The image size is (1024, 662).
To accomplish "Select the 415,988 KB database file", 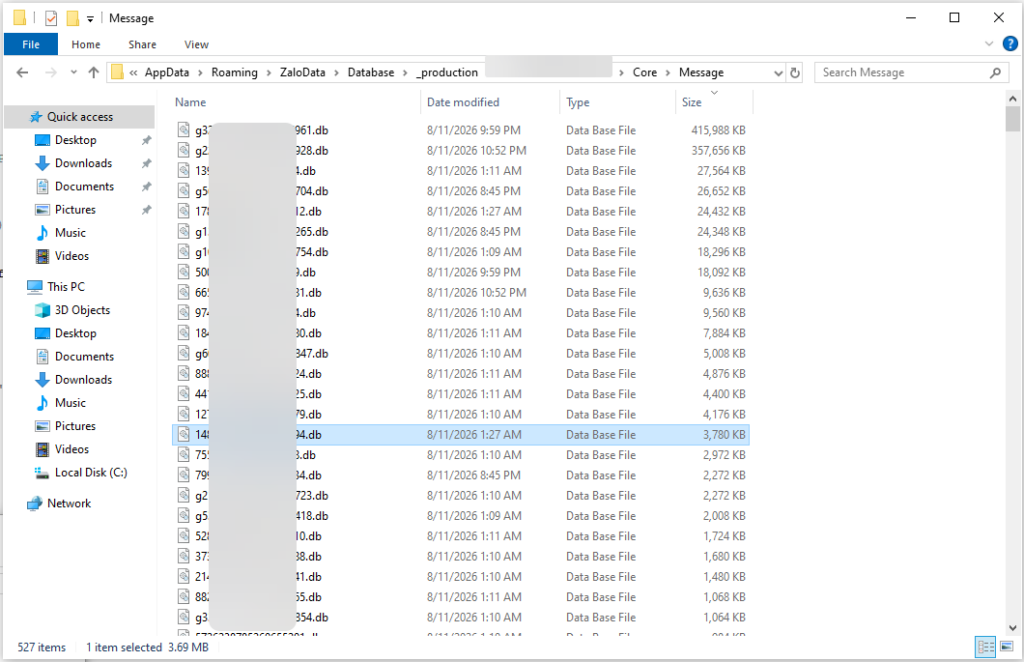I will tap(460, 130).
